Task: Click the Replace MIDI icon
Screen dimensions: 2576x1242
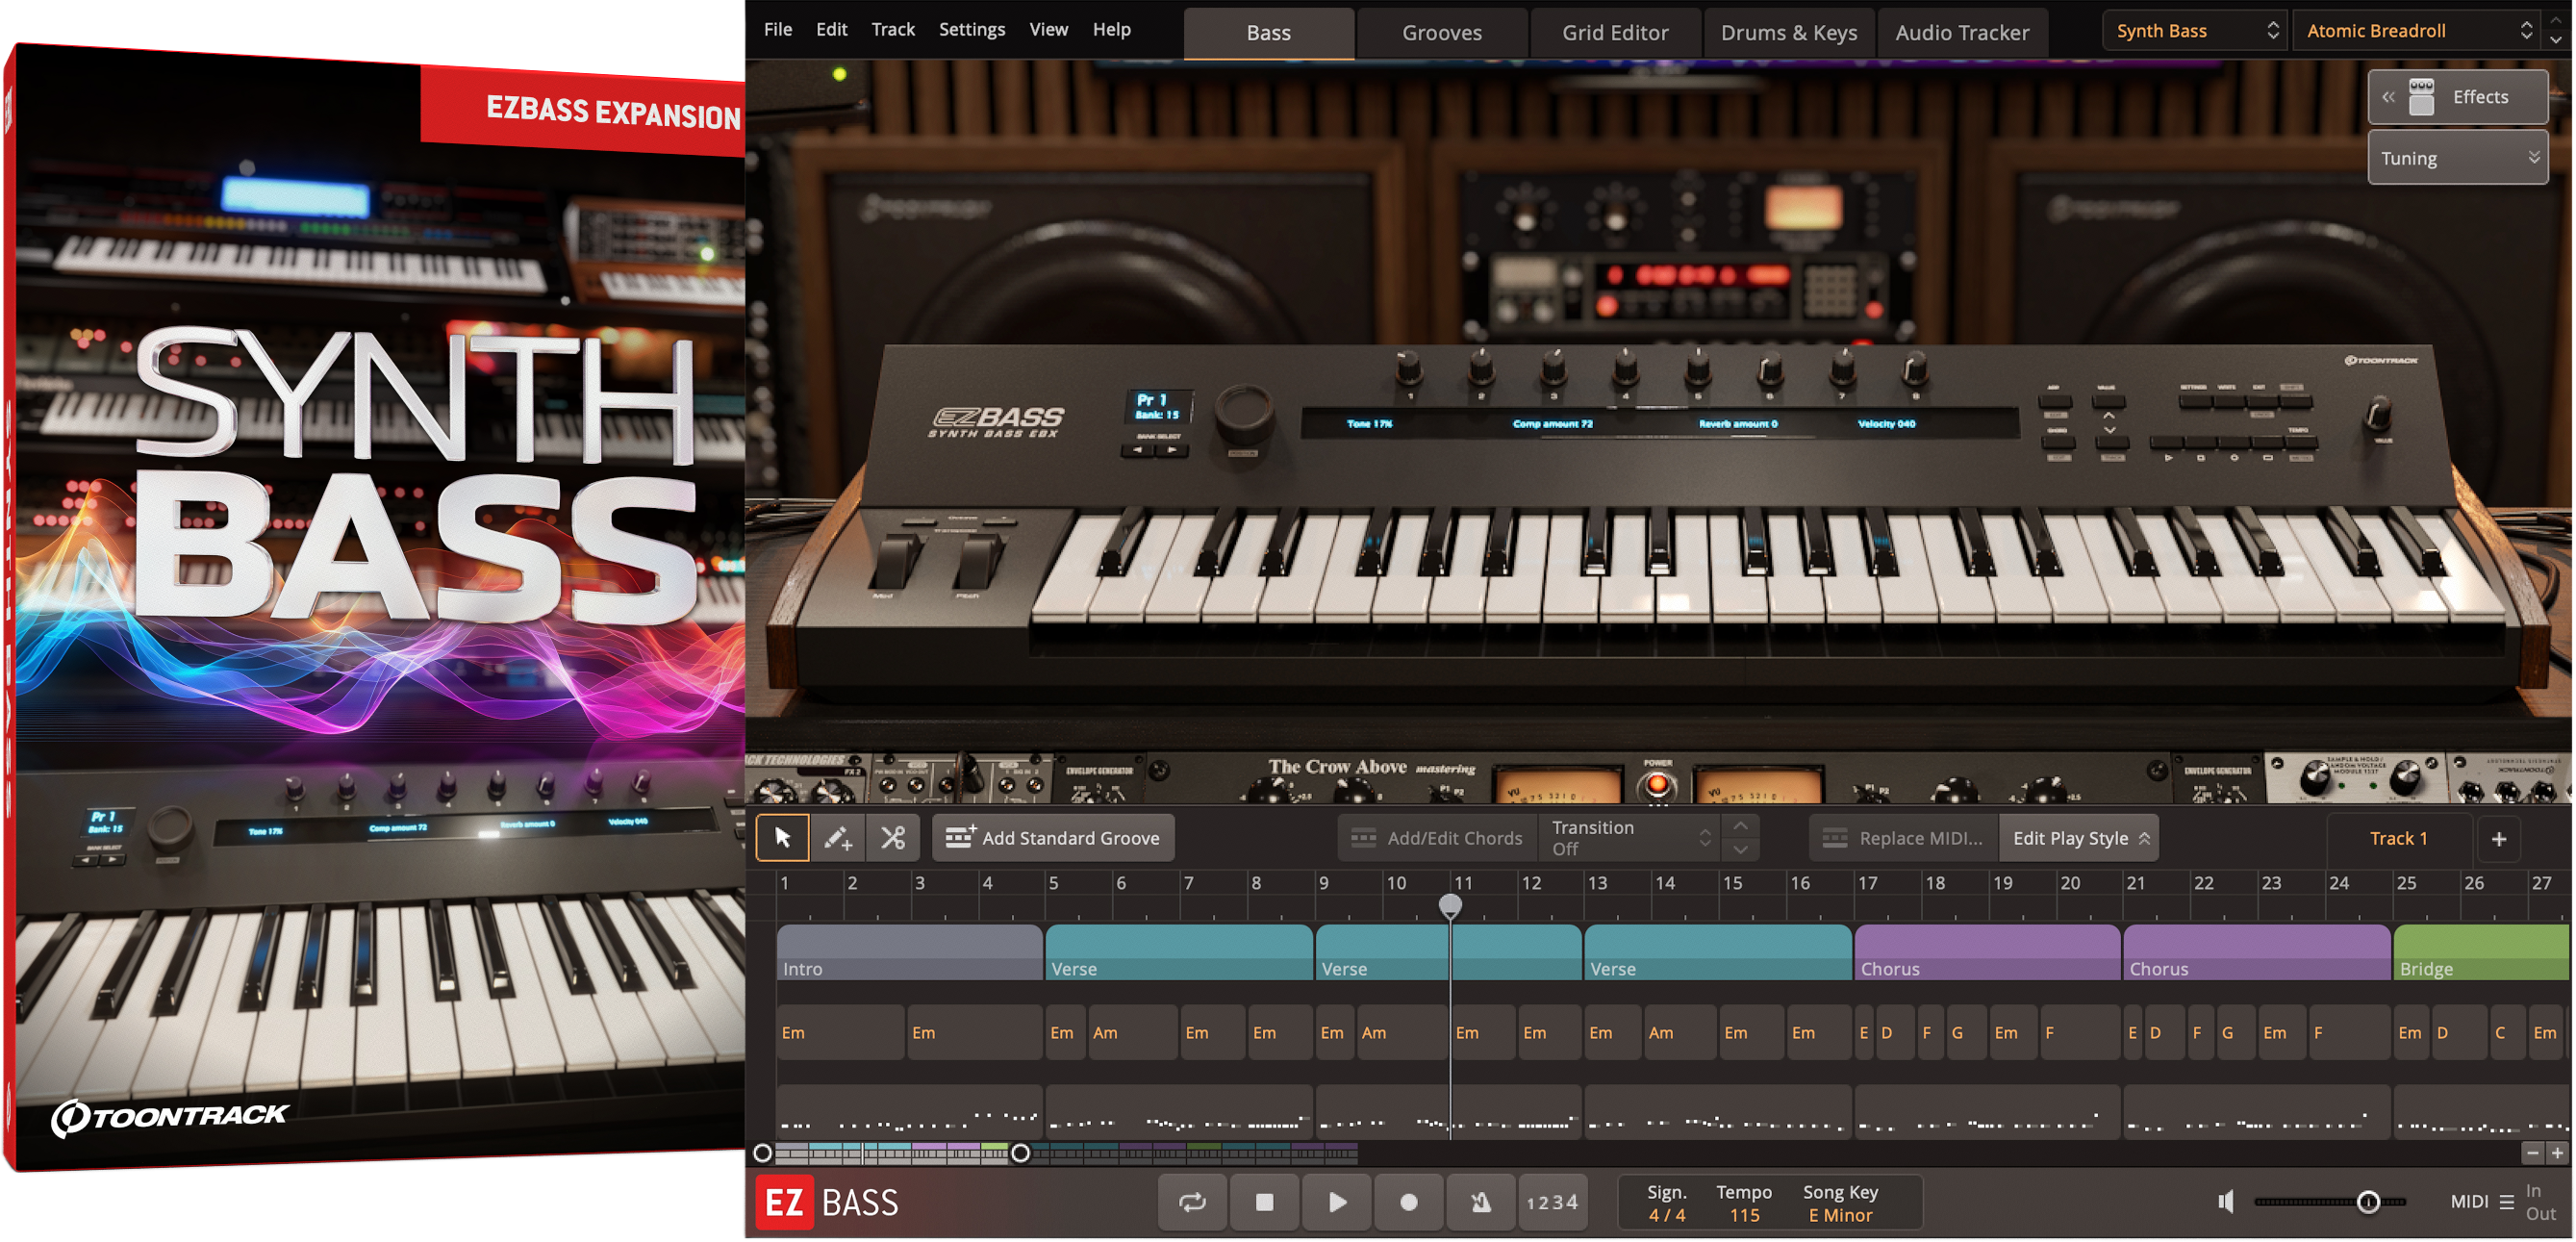Action: click(1836, 837)
